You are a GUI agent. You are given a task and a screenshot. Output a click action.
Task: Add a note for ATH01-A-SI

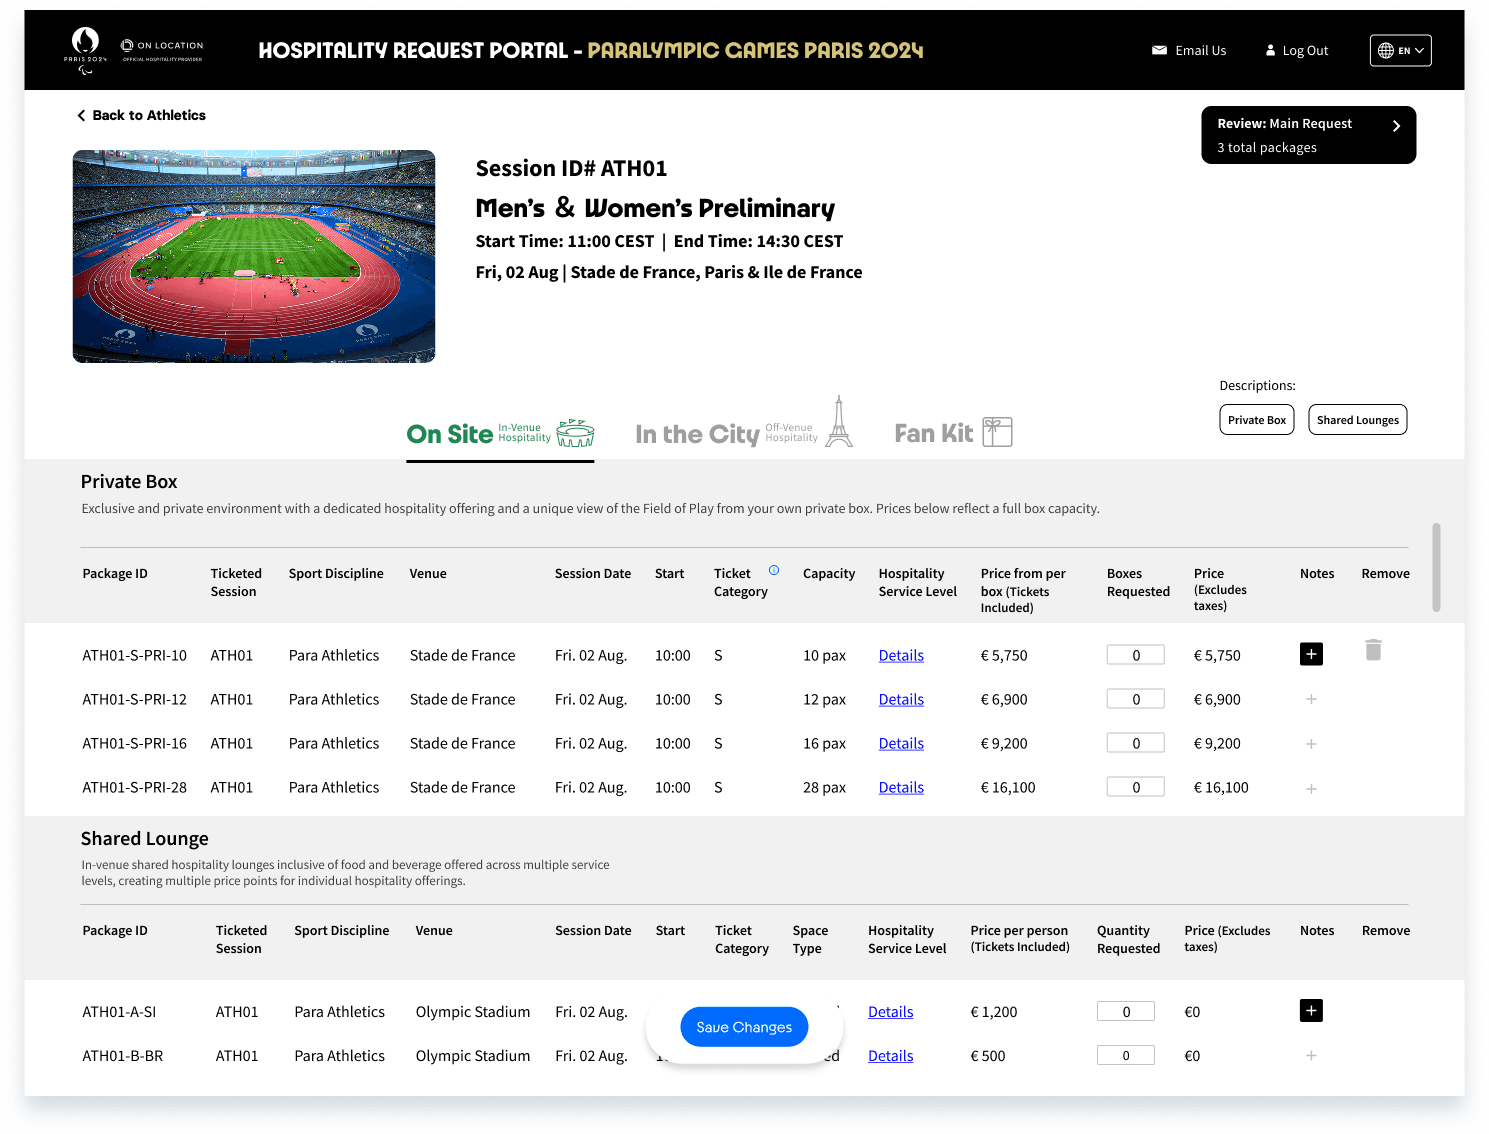[x=1311, y=1010]
